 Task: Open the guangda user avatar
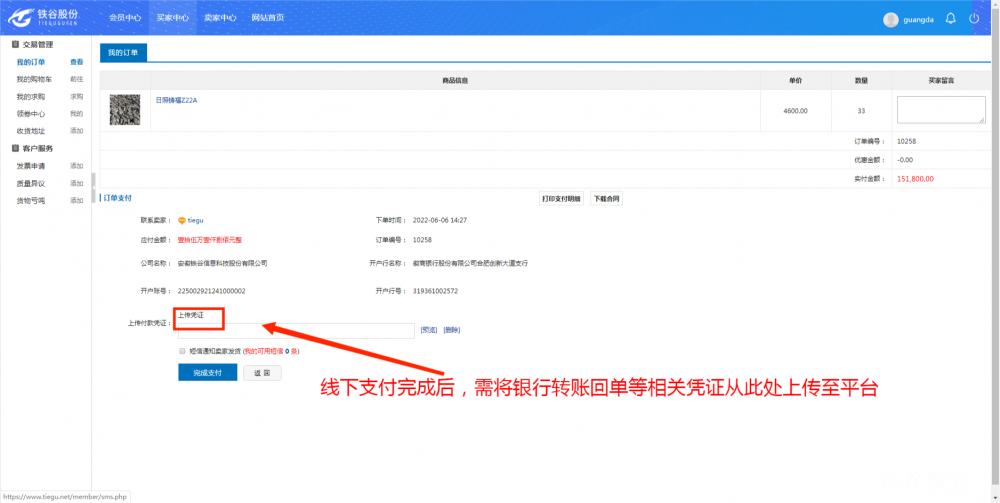pyautogui.click(x=891, y=19)
